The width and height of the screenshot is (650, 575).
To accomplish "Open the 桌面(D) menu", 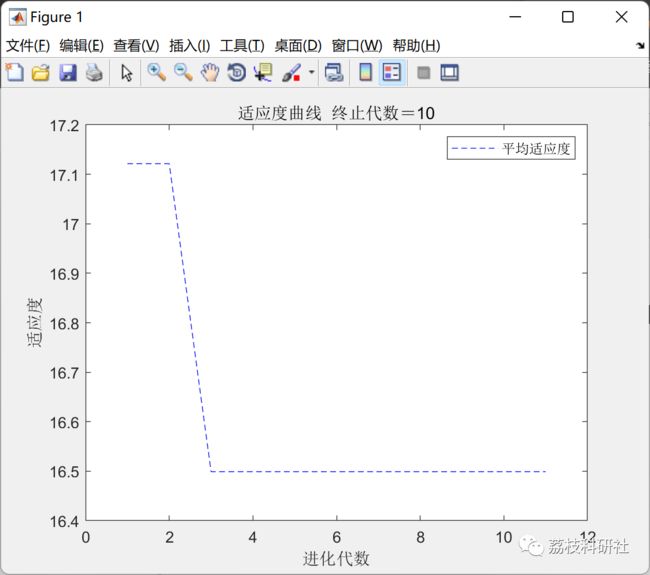I will [x=298, y=46].
